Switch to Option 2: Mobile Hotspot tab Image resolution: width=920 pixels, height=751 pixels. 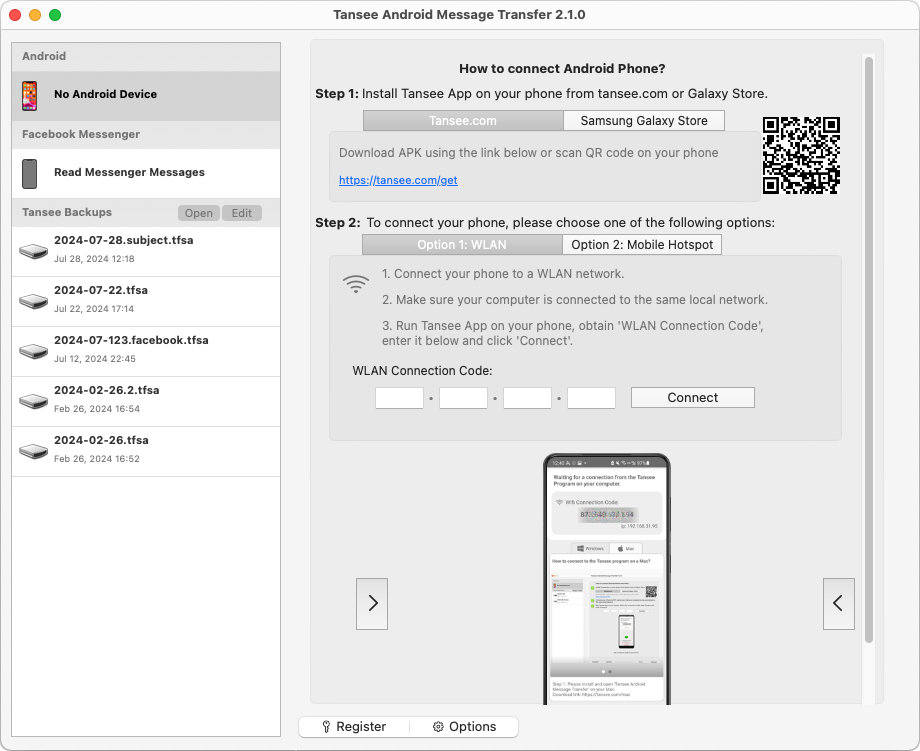pos(642,245)
